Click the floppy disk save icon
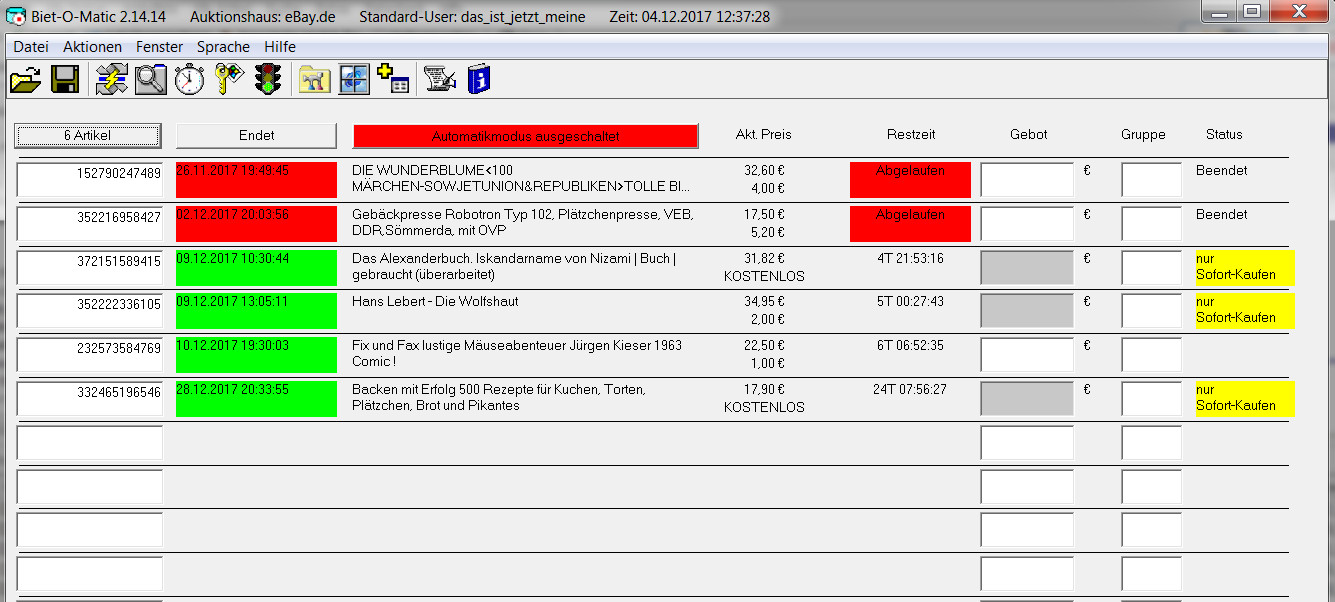 tap(65, 79)
